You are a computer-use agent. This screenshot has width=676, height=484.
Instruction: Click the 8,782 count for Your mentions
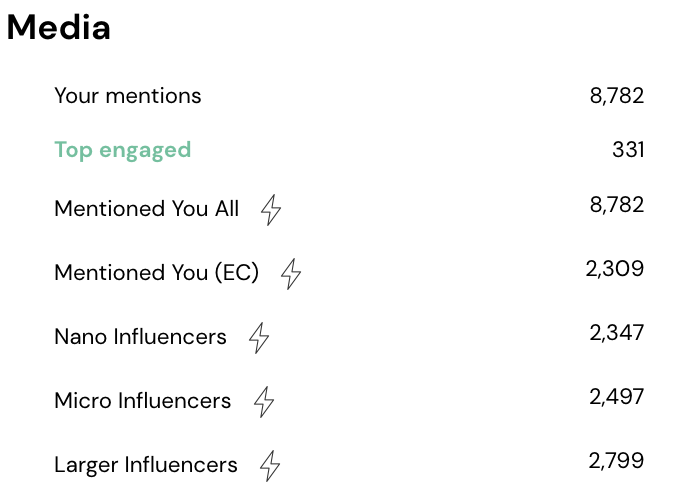coord(617,96)
